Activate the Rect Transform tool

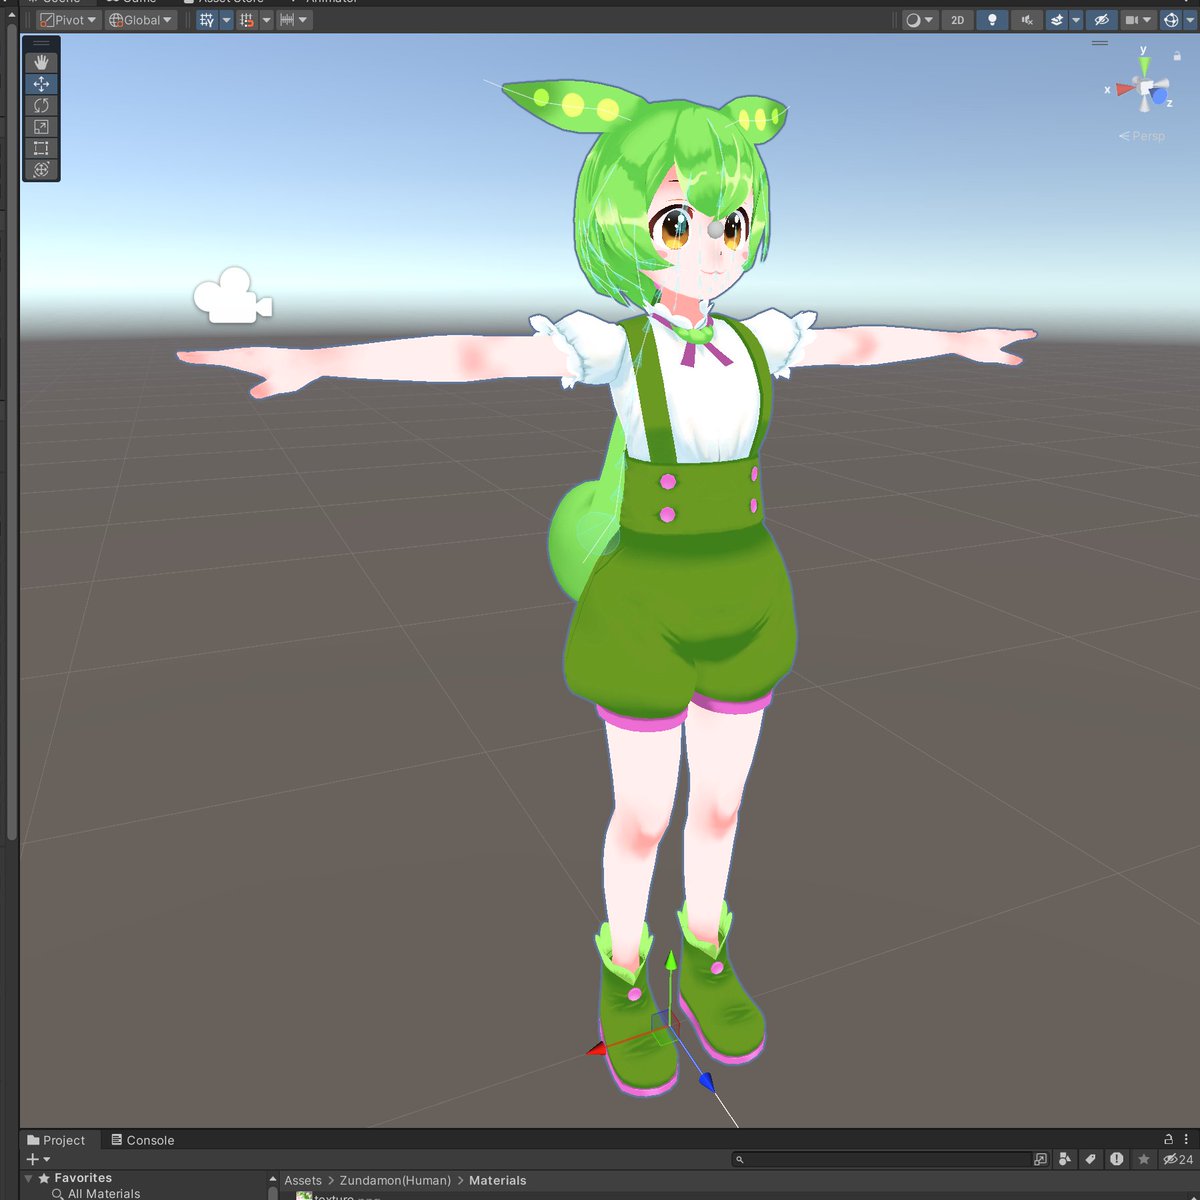(41, 147)
